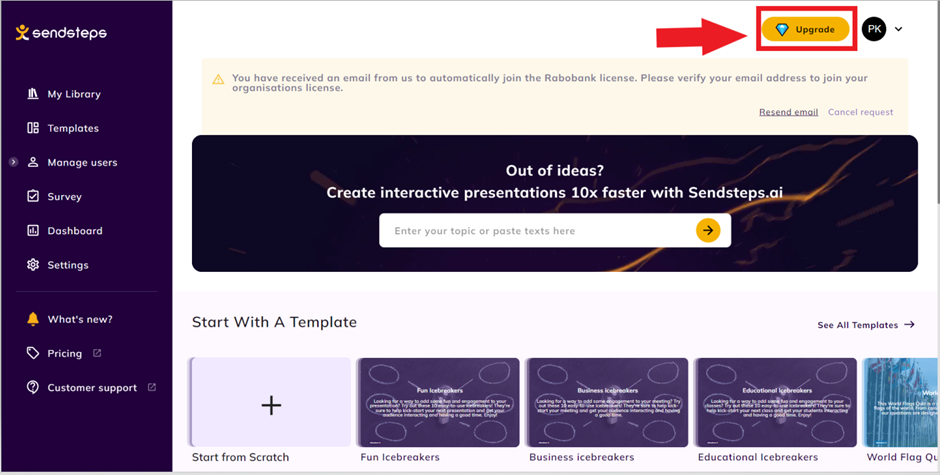Open the account dropdown arrow beside PK
Screen dimensions: 940x475
898,29
